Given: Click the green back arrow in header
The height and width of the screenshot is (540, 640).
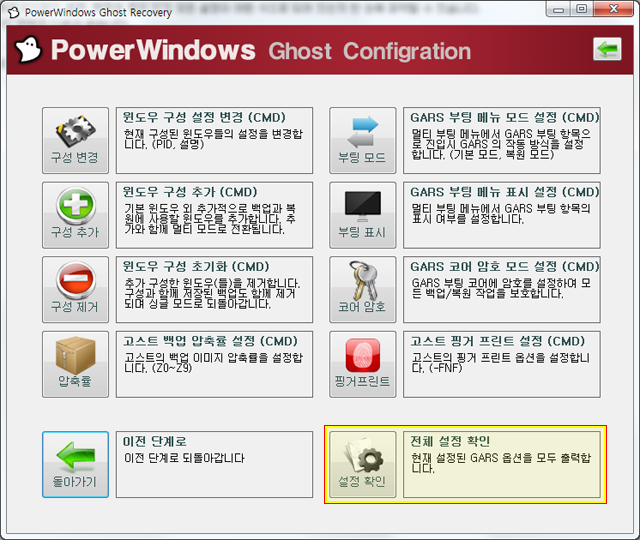Looking at the screenshot, I should (x=607, y=49).
